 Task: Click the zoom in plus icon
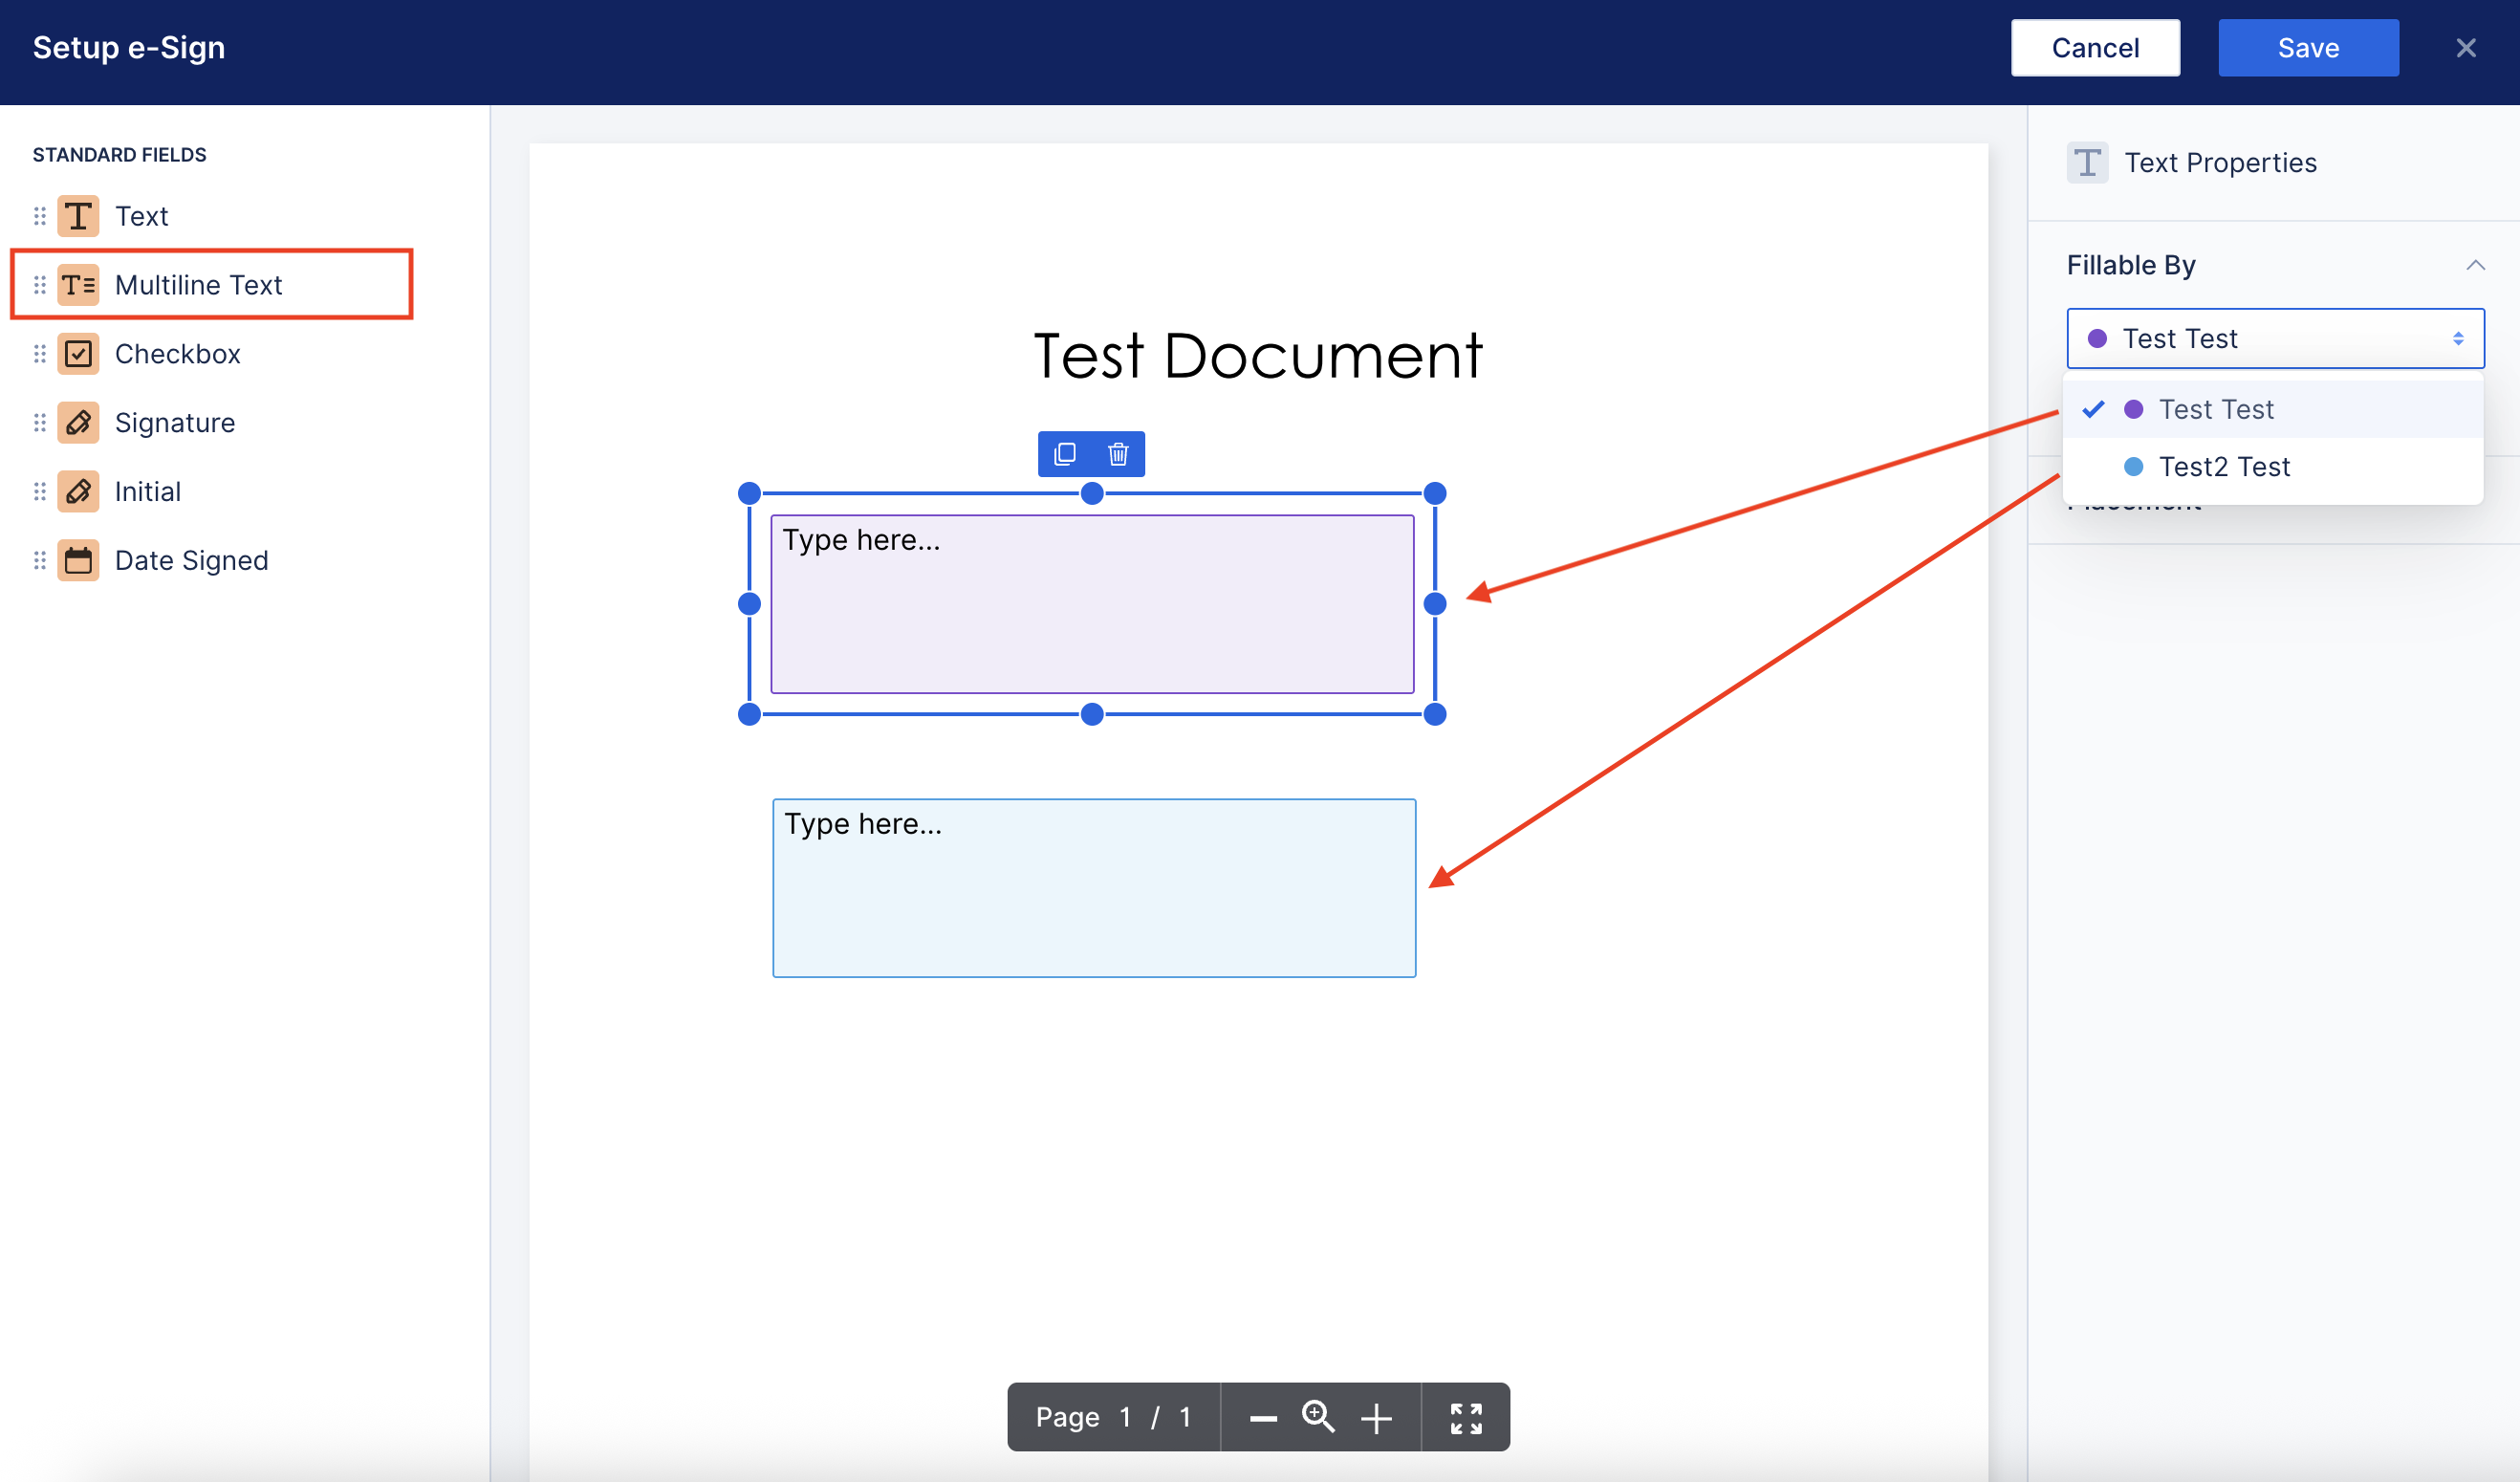1376,1418
